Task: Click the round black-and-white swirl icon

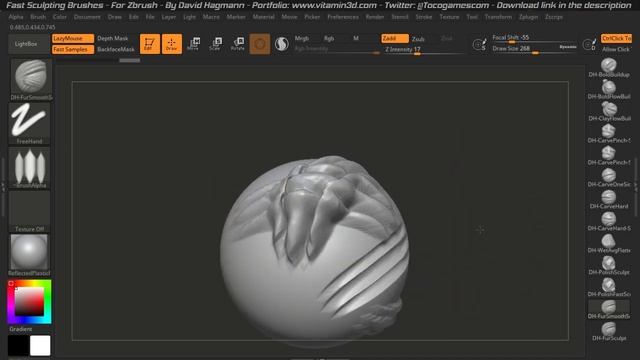Action: (282, 44)
